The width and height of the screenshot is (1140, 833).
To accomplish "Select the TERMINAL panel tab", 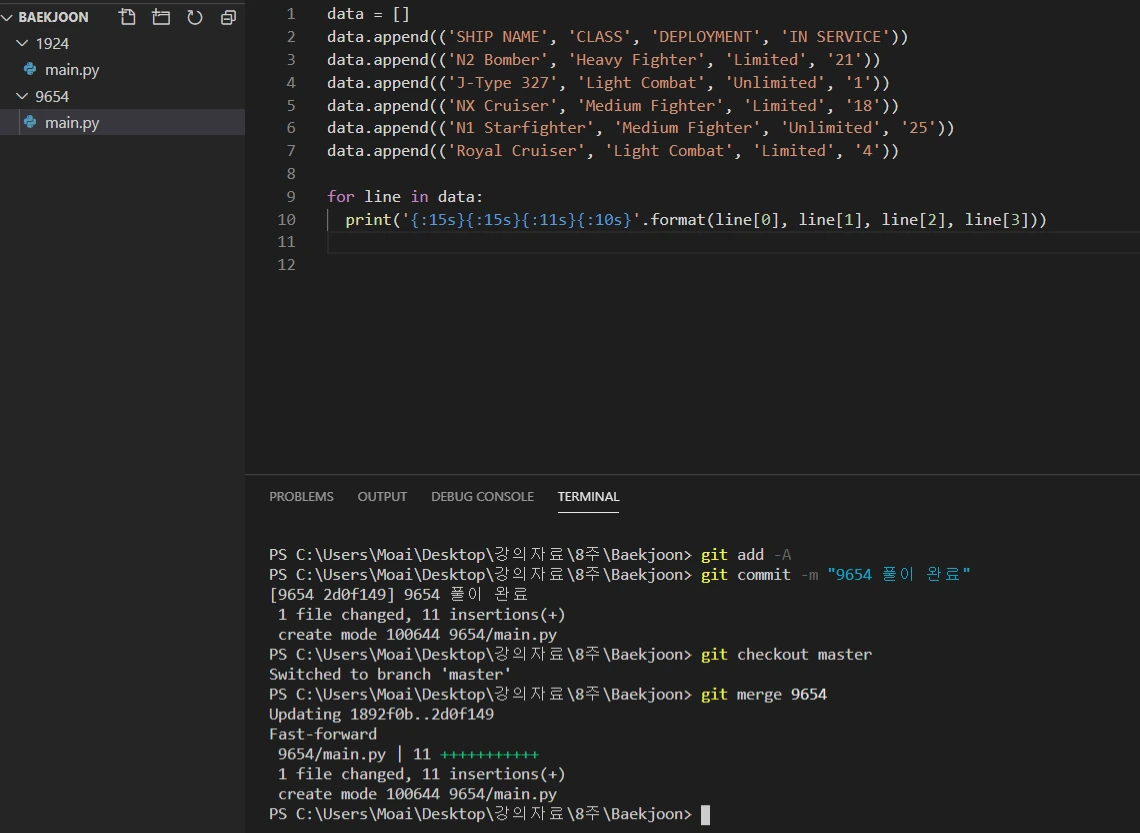I will [588, 496].
